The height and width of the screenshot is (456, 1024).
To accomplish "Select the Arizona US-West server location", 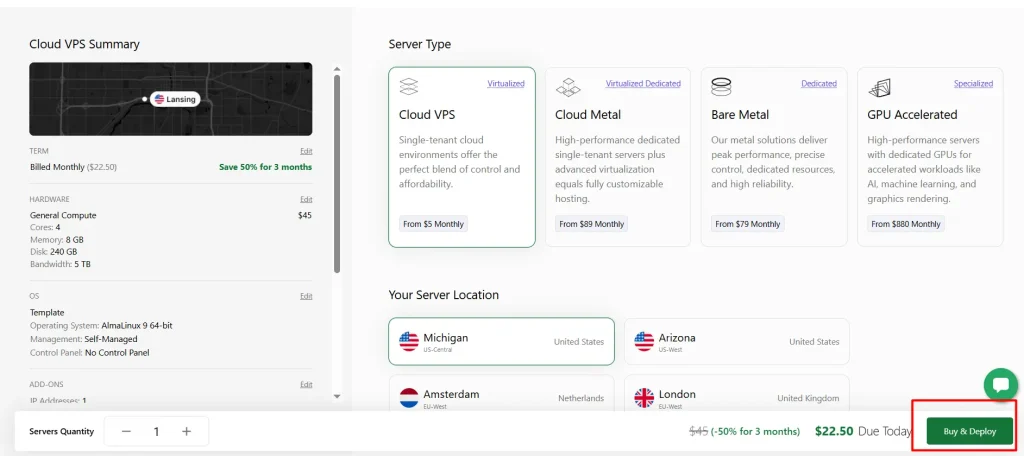I will pyautogui.click(x=737, y=342).
